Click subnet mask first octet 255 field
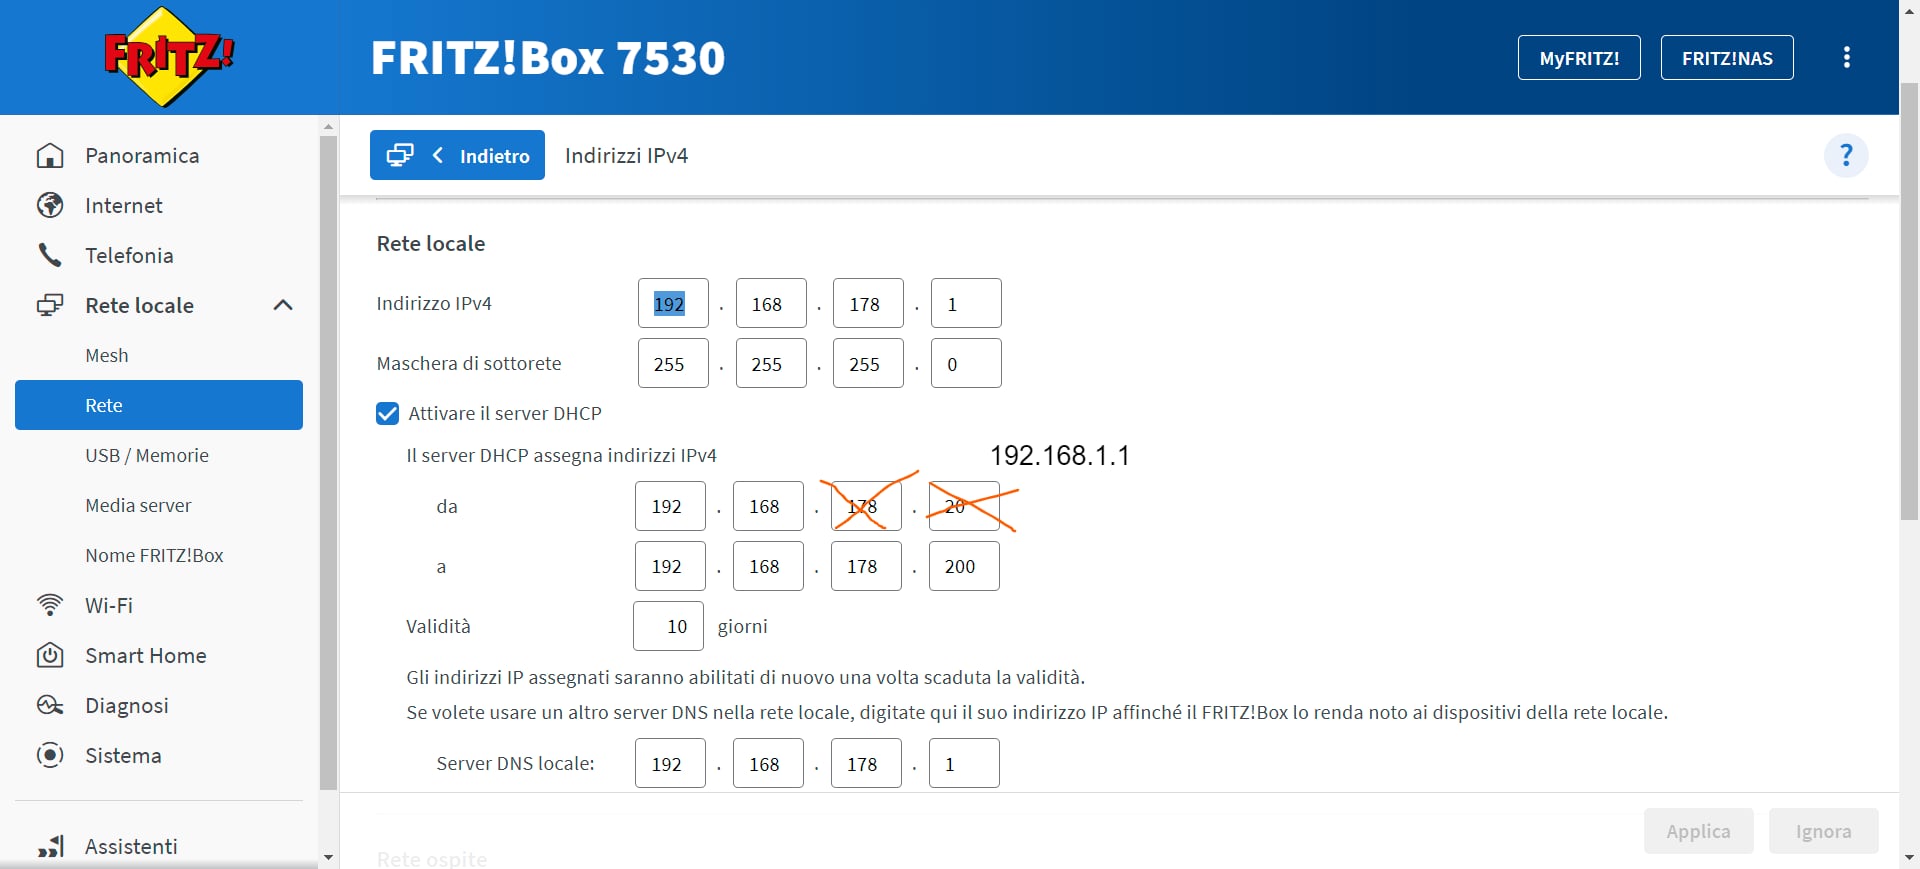This screenshot has width=1920, height=869. (673, 363)
